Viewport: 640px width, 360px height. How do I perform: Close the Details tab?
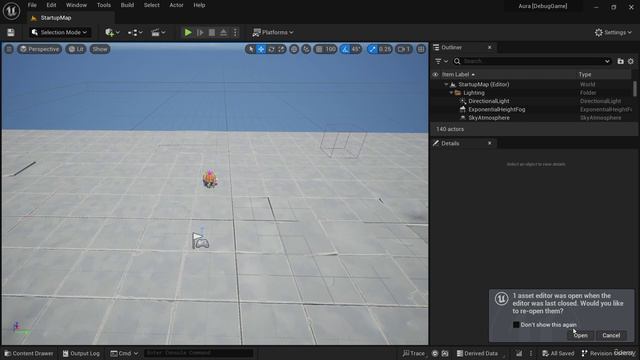pyautogui.click(x=489, y=143)
